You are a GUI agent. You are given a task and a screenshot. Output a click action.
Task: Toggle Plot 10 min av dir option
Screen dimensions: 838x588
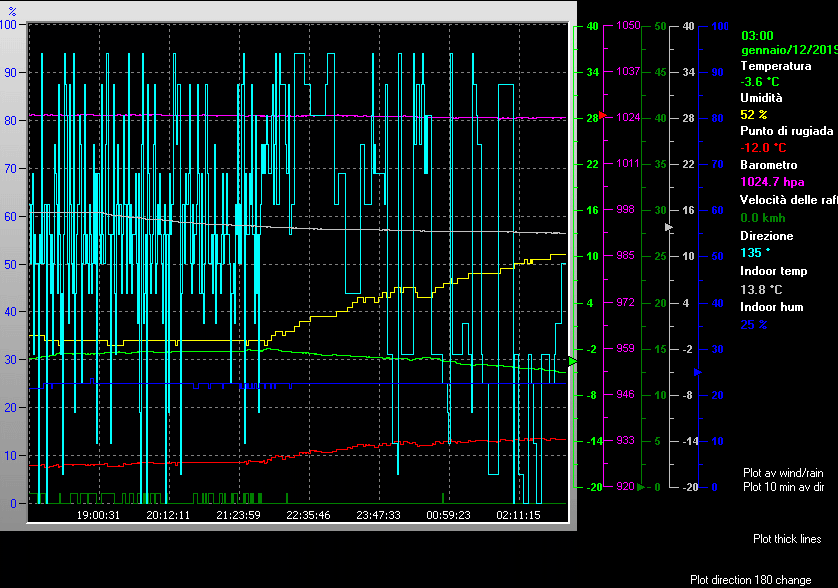click(783, 486)
